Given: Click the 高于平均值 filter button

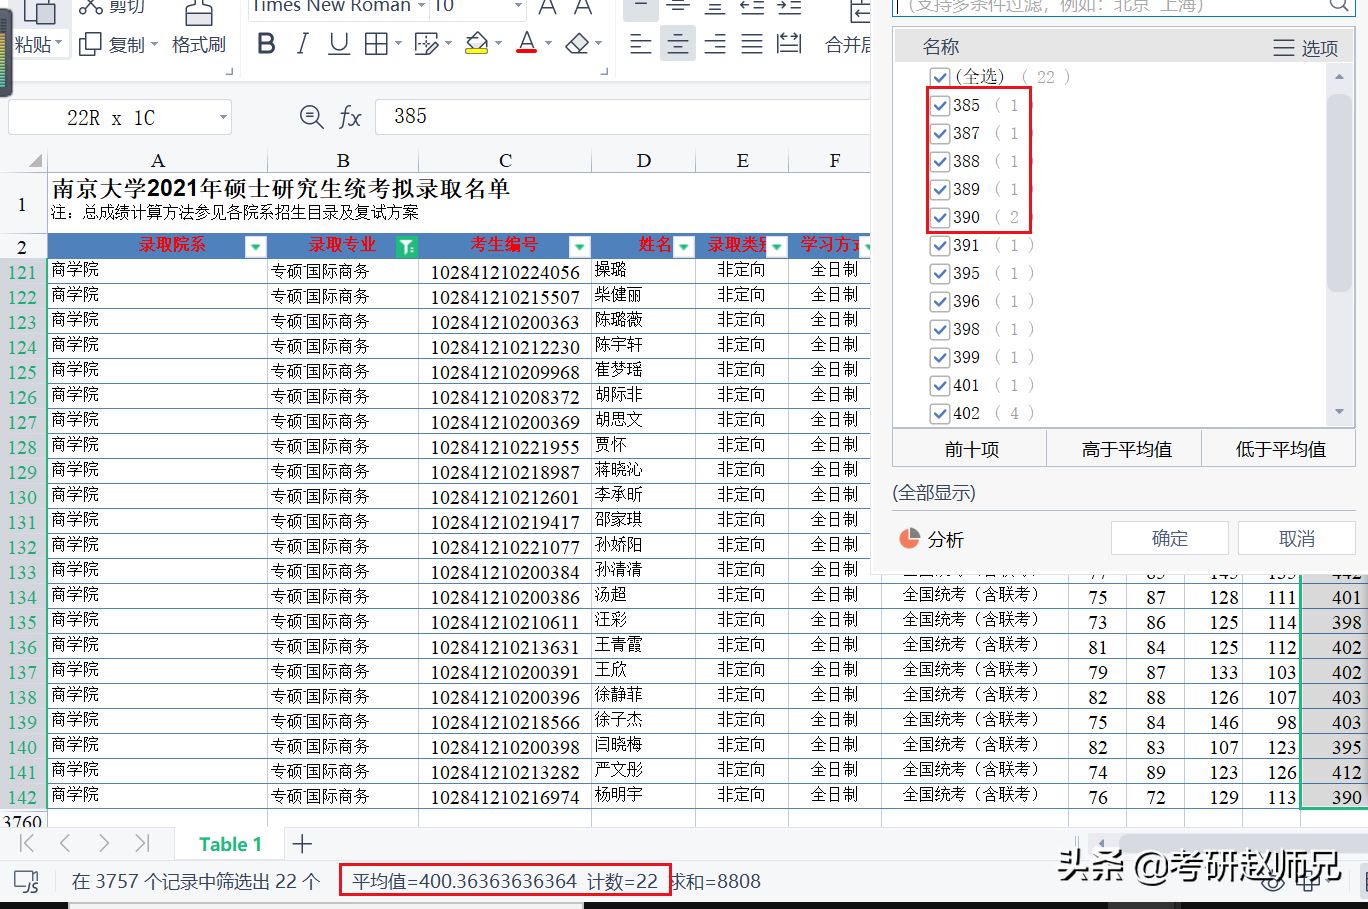Looking at the screenshot, I should pos(1124,448).
